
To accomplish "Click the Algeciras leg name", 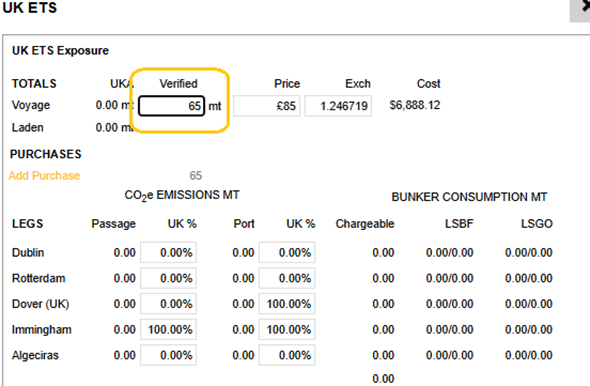I will [x=35, y=355].
